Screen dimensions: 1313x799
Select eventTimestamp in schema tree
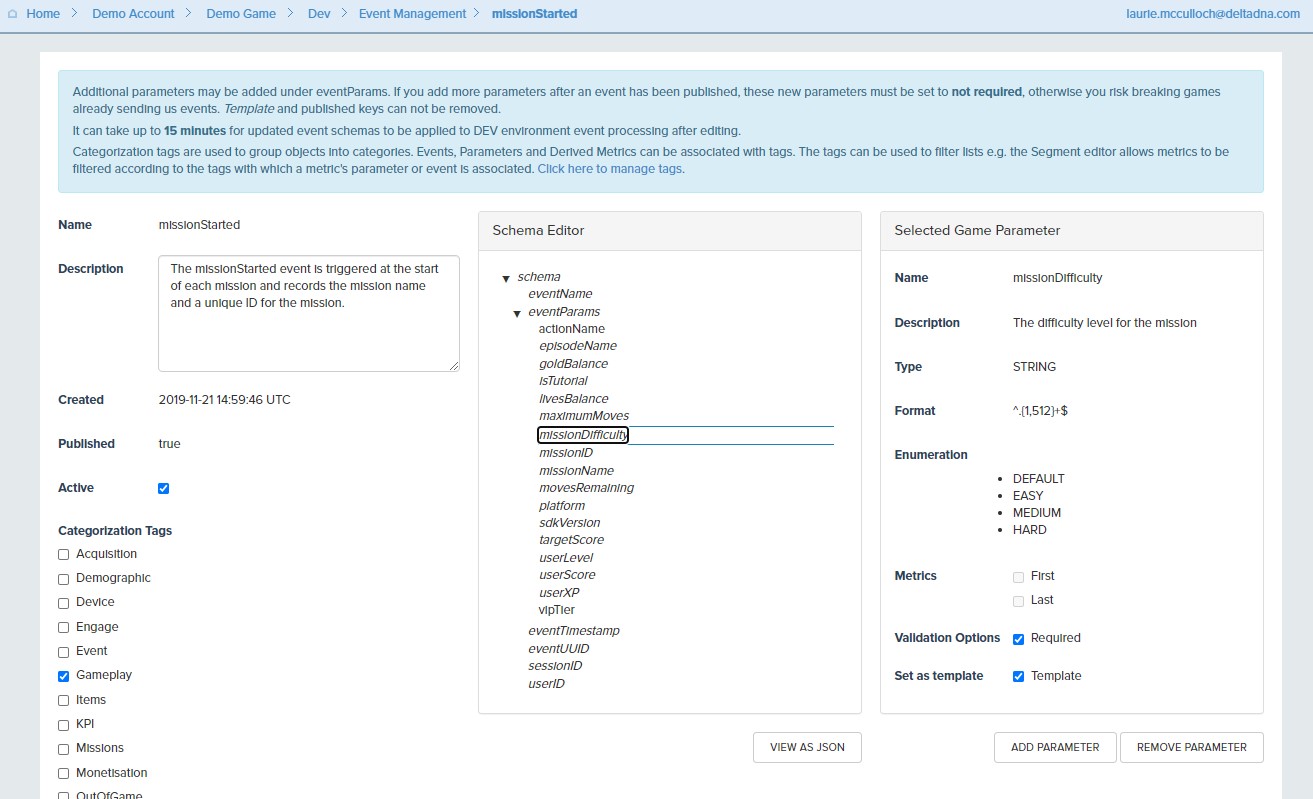(573, 631)
